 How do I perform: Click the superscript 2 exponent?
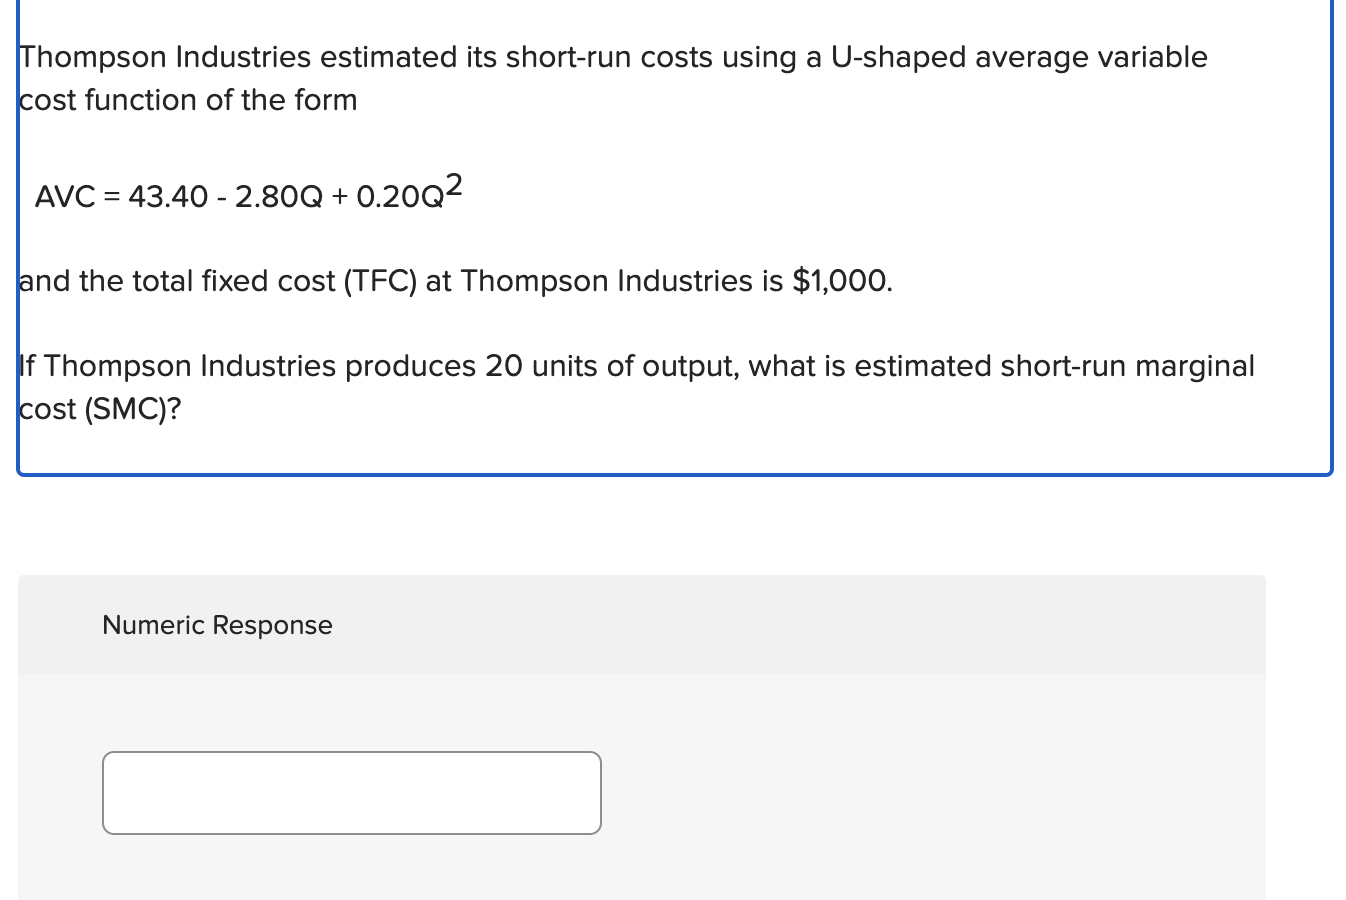(x=456, y=183)
